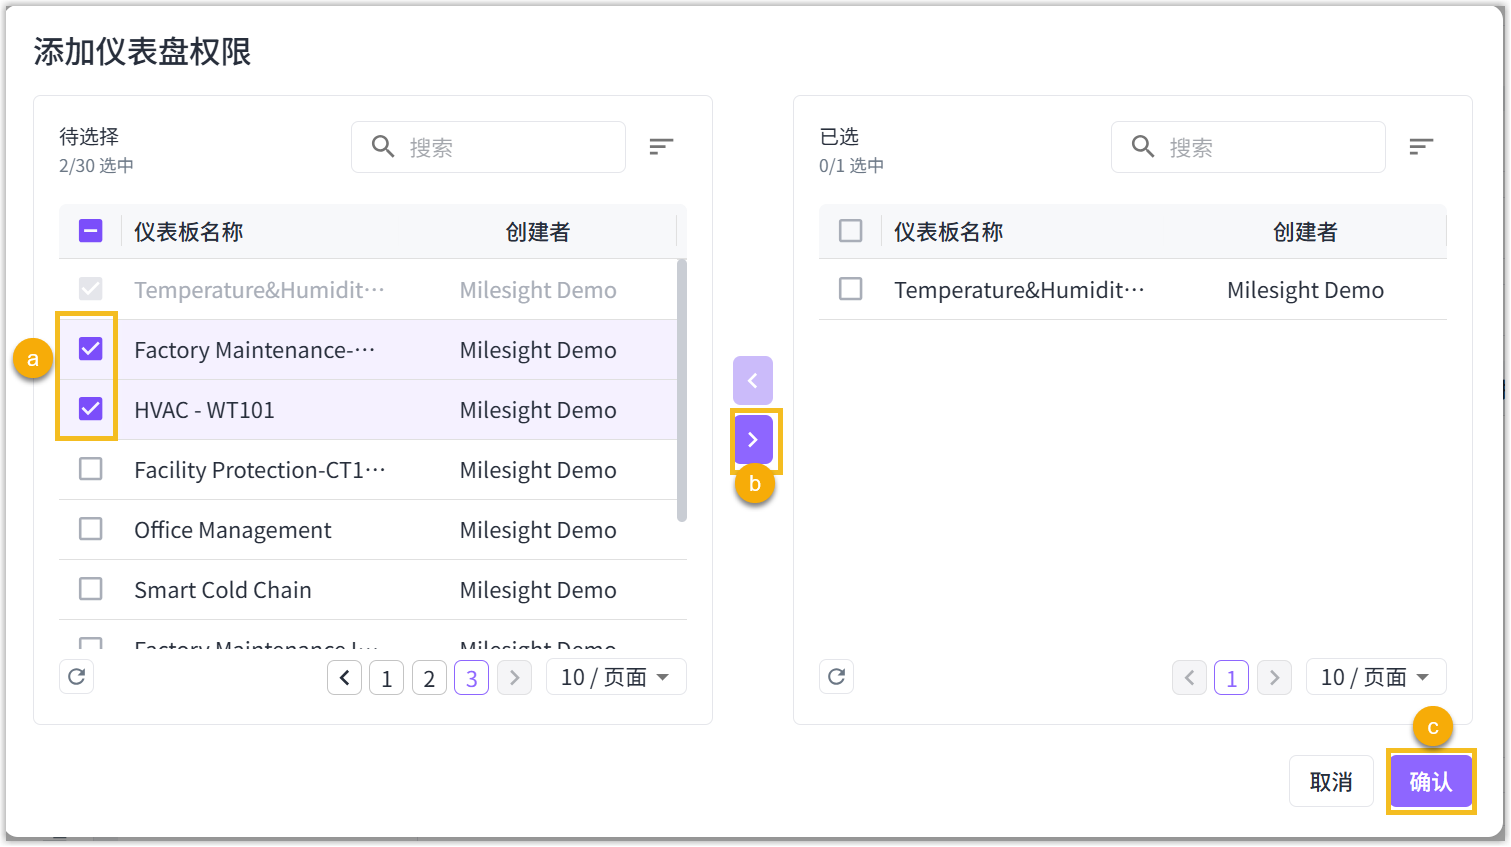The height and width of the screenshot is (847, 1511).
Task: Check the Office Management dashboard checkbox
Action: tap(91, 529)
